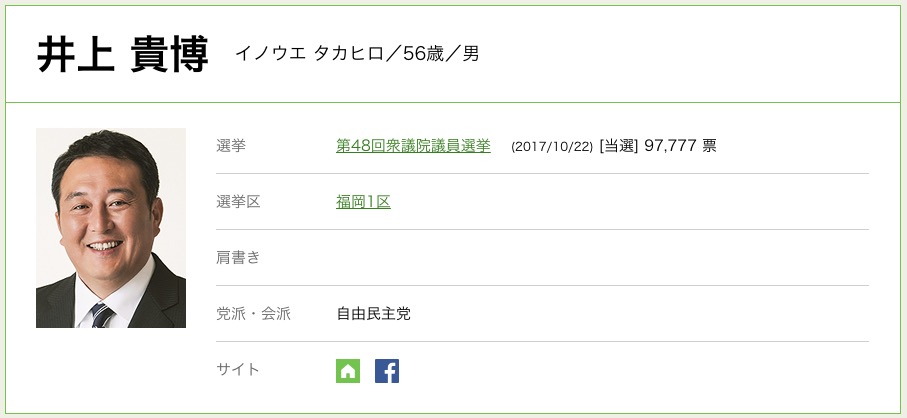Image resolution: width=907 pixels, height=418 pixels.
Task: Click the candidate's portrait photo
Action: [x=111, y=228]
